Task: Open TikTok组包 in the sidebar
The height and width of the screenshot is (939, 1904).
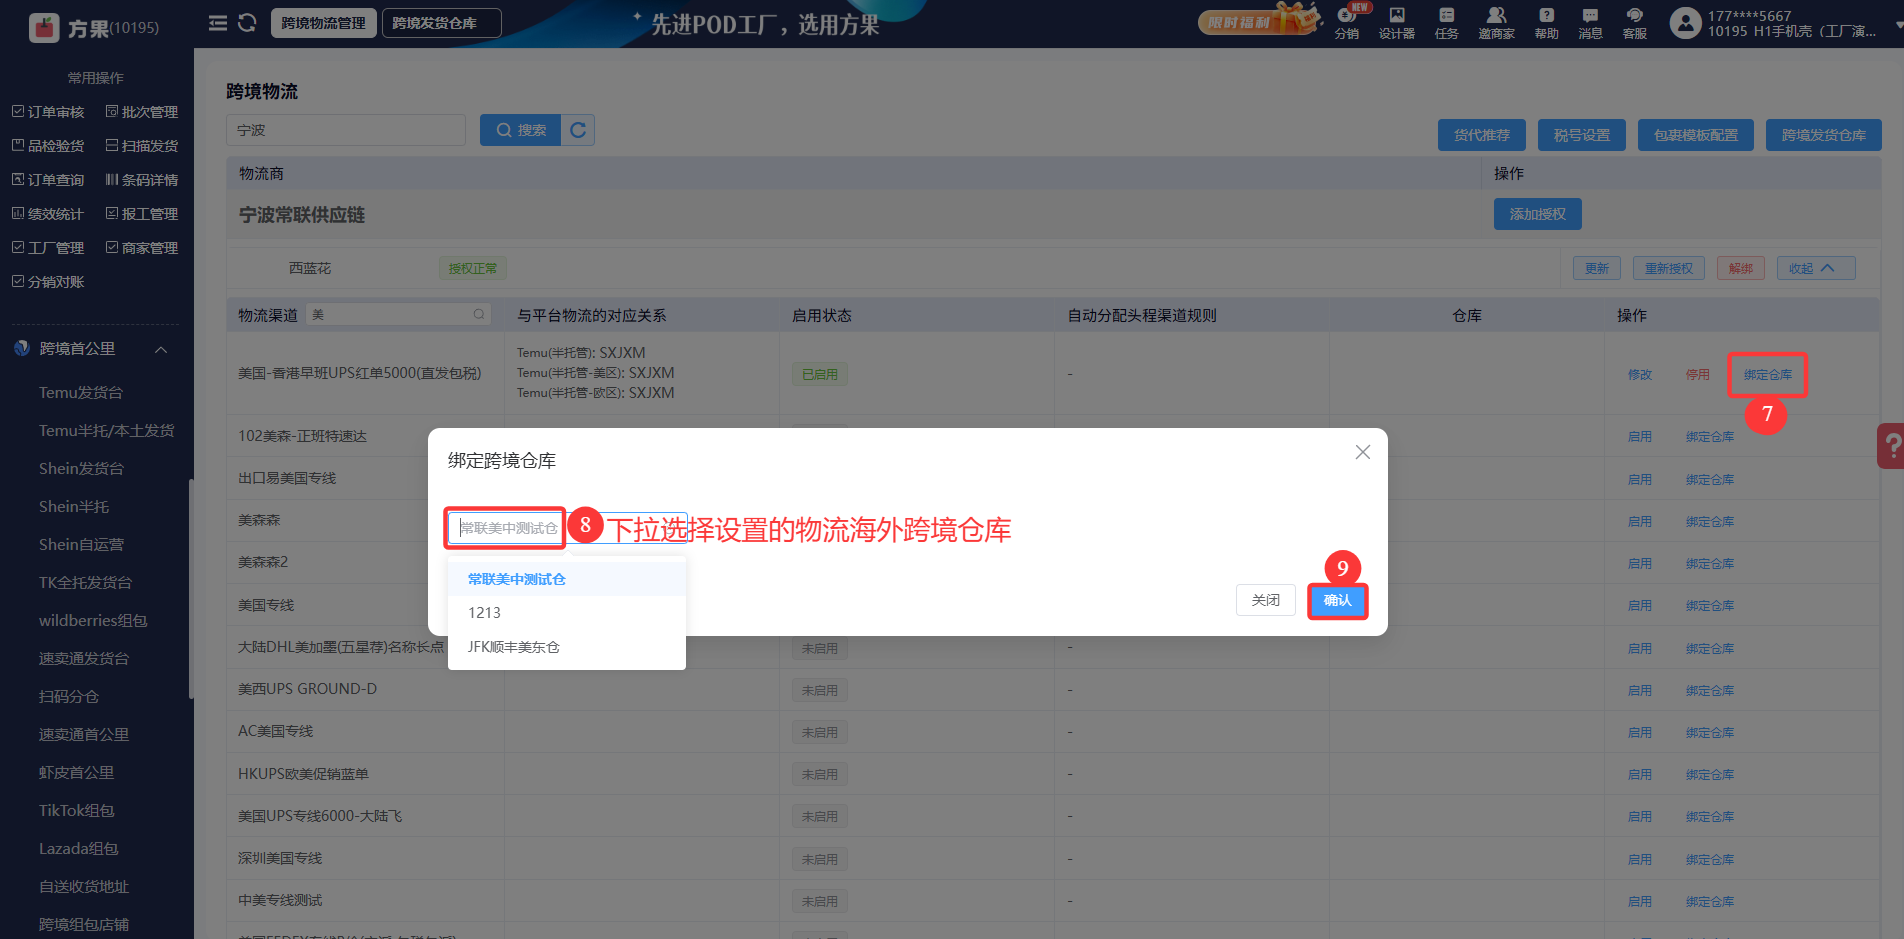Action: point(76,811)
